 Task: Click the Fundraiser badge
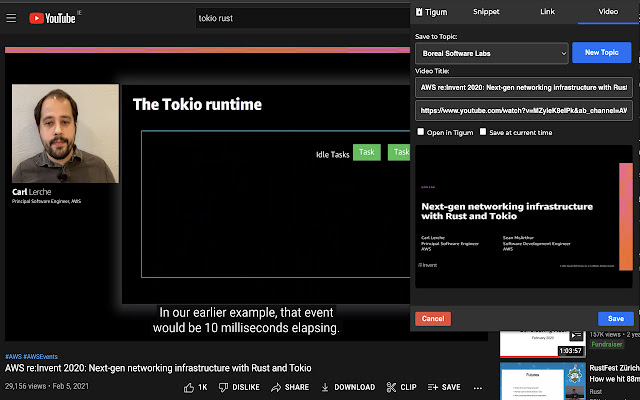pyautogui.click(x=607, y=344)
